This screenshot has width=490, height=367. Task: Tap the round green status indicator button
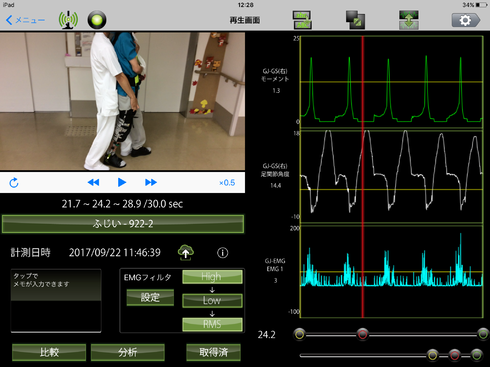point(97,20)
